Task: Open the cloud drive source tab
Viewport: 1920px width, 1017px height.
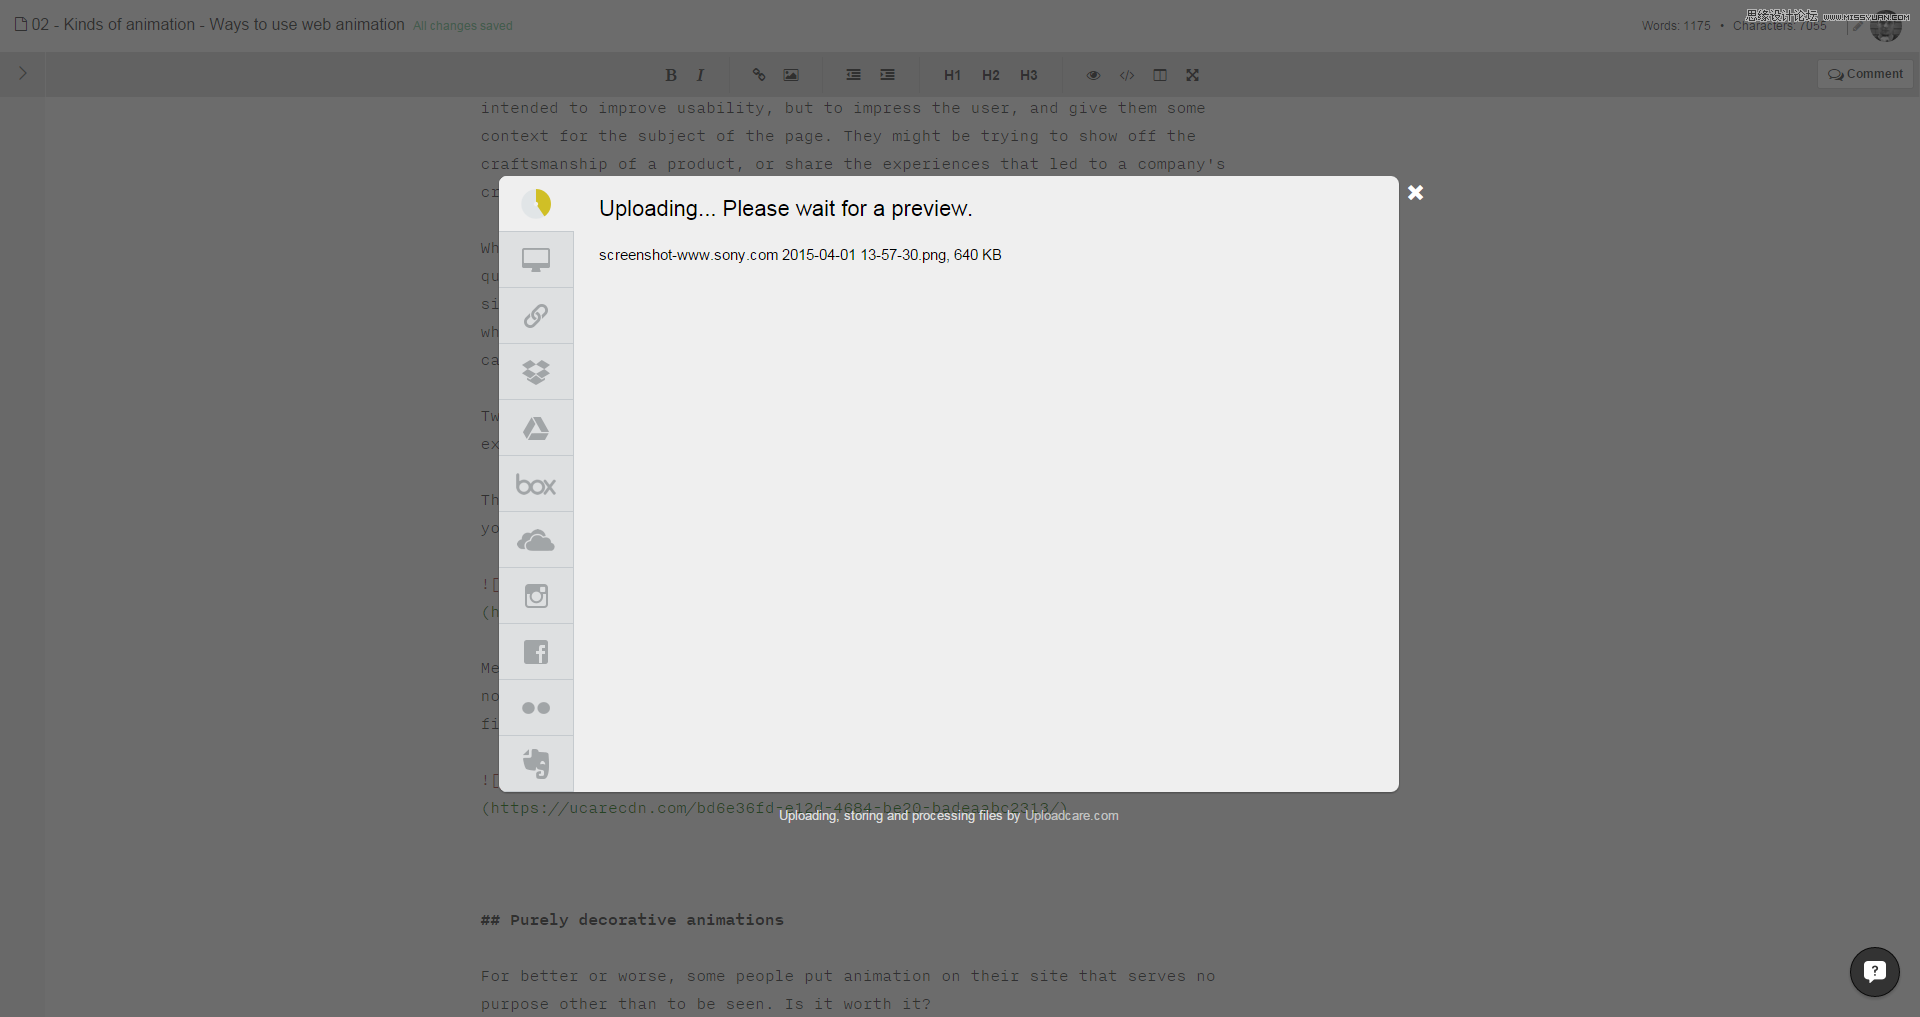Action: pos(536,540)
